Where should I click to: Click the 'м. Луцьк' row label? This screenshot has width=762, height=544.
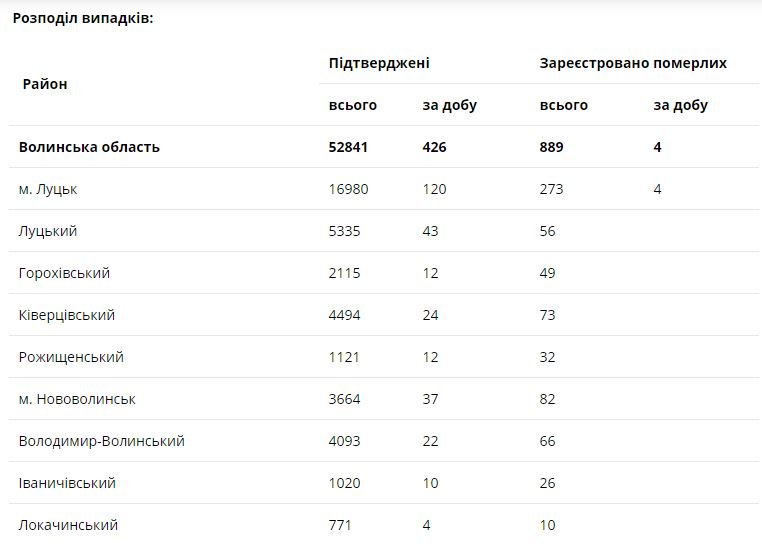coord(48,189)
